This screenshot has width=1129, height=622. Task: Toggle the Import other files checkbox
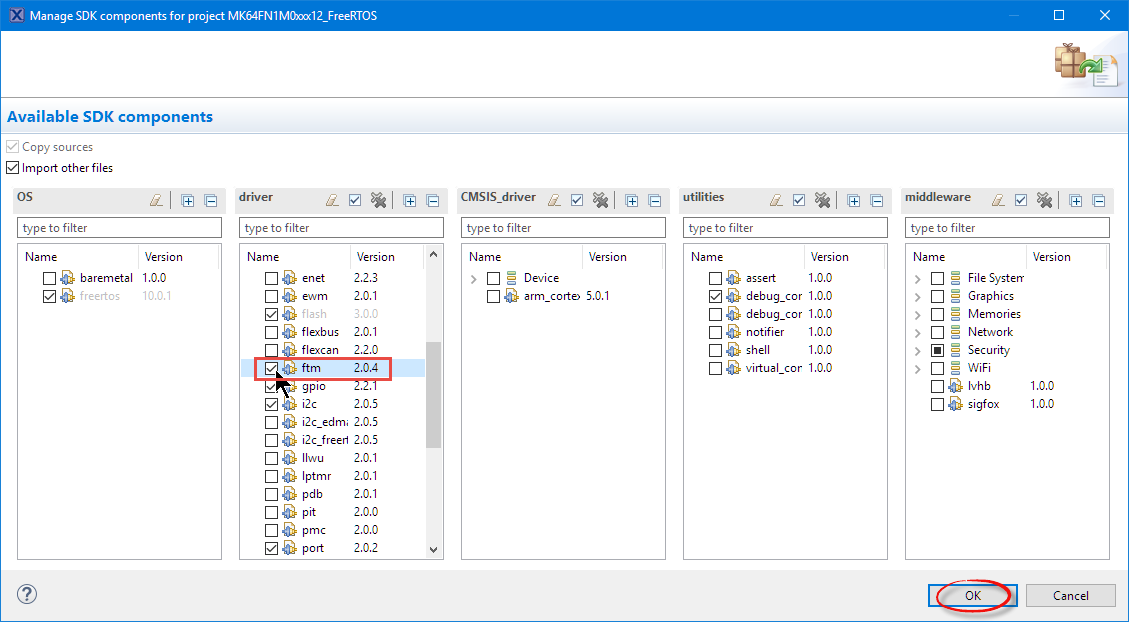(13, 168)
